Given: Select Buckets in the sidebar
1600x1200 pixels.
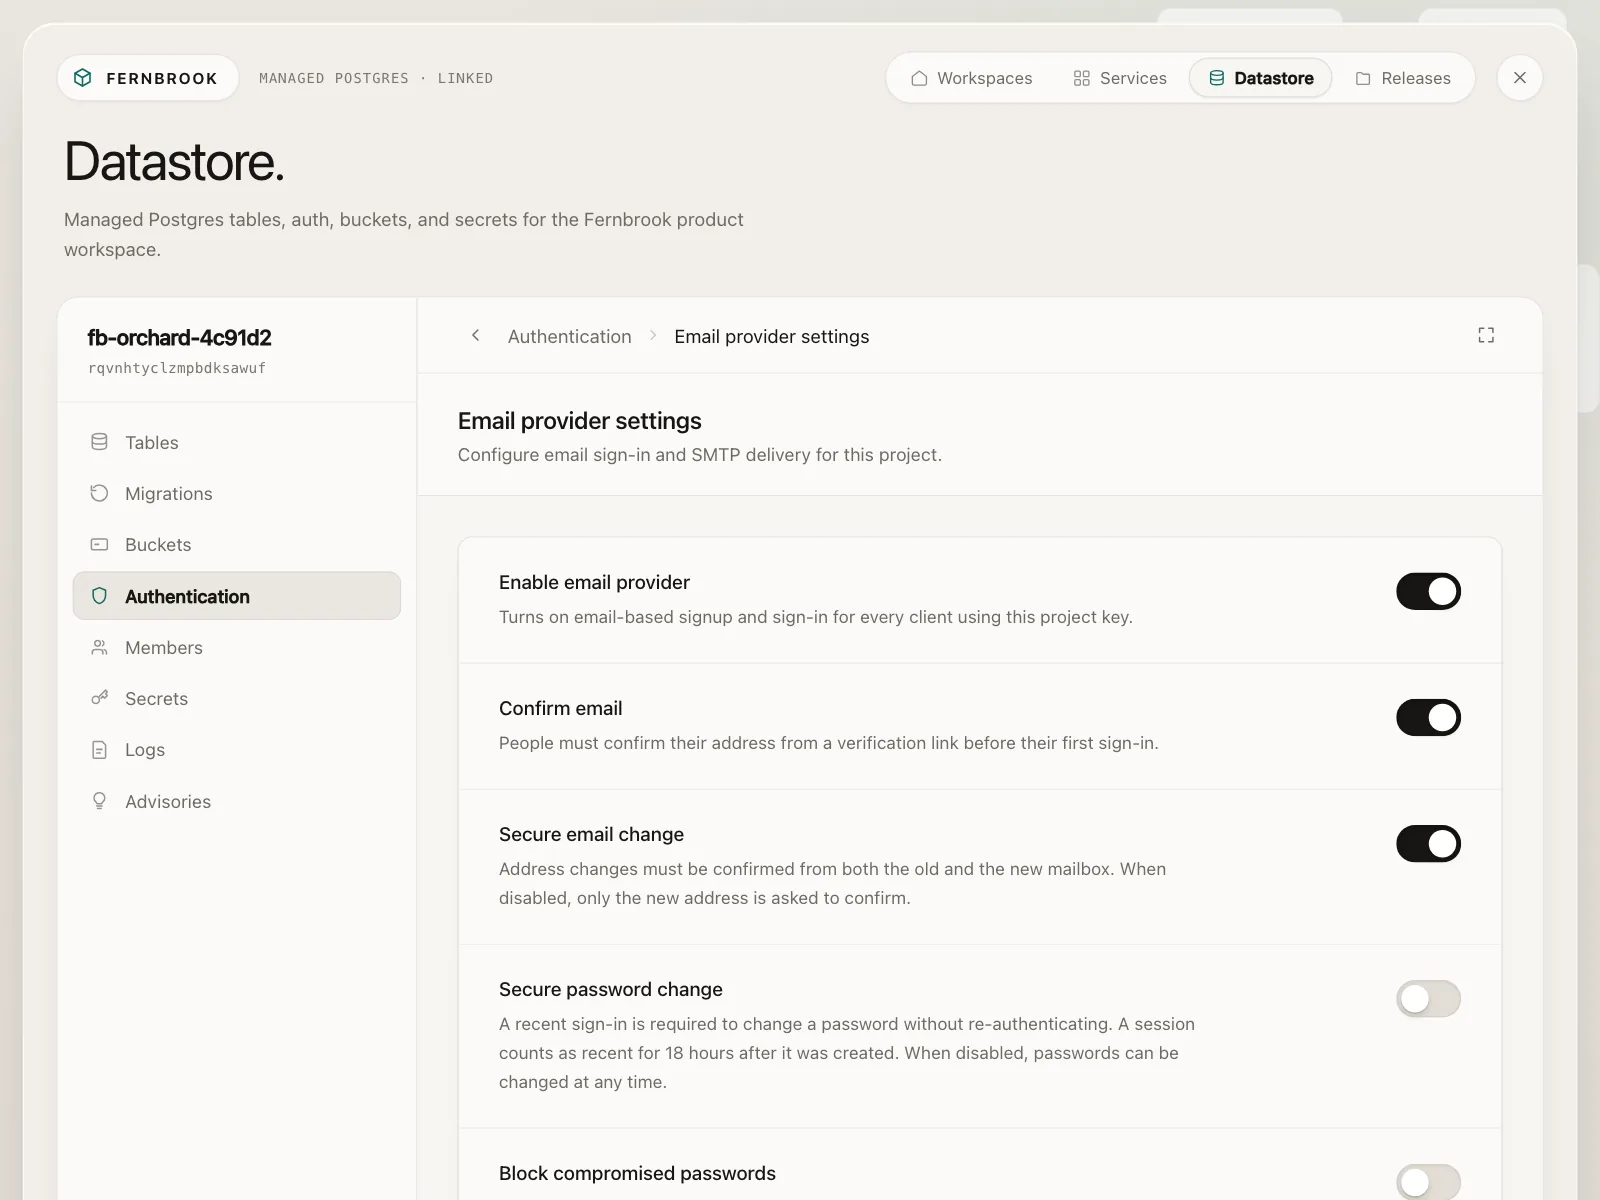Looking at the screenshot, I should click(237, 545).
